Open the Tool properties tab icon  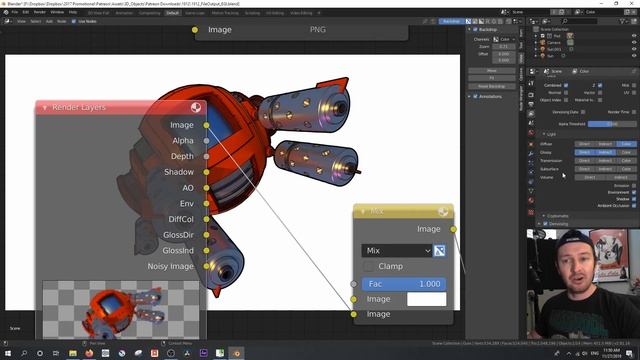[531, 84]
